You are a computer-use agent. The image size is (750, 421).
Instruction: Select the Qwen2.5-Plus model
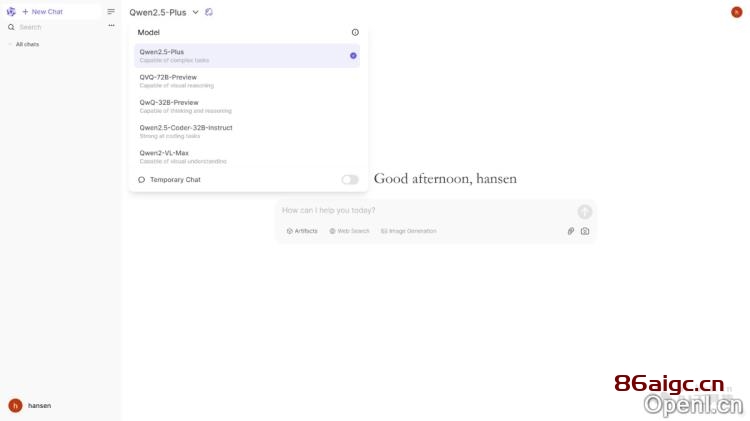(x=247, y=55)
